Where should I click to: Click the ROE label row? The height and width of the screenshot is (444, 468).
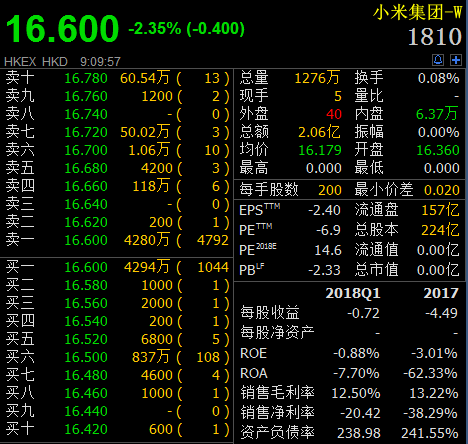[x=349, y=353]
